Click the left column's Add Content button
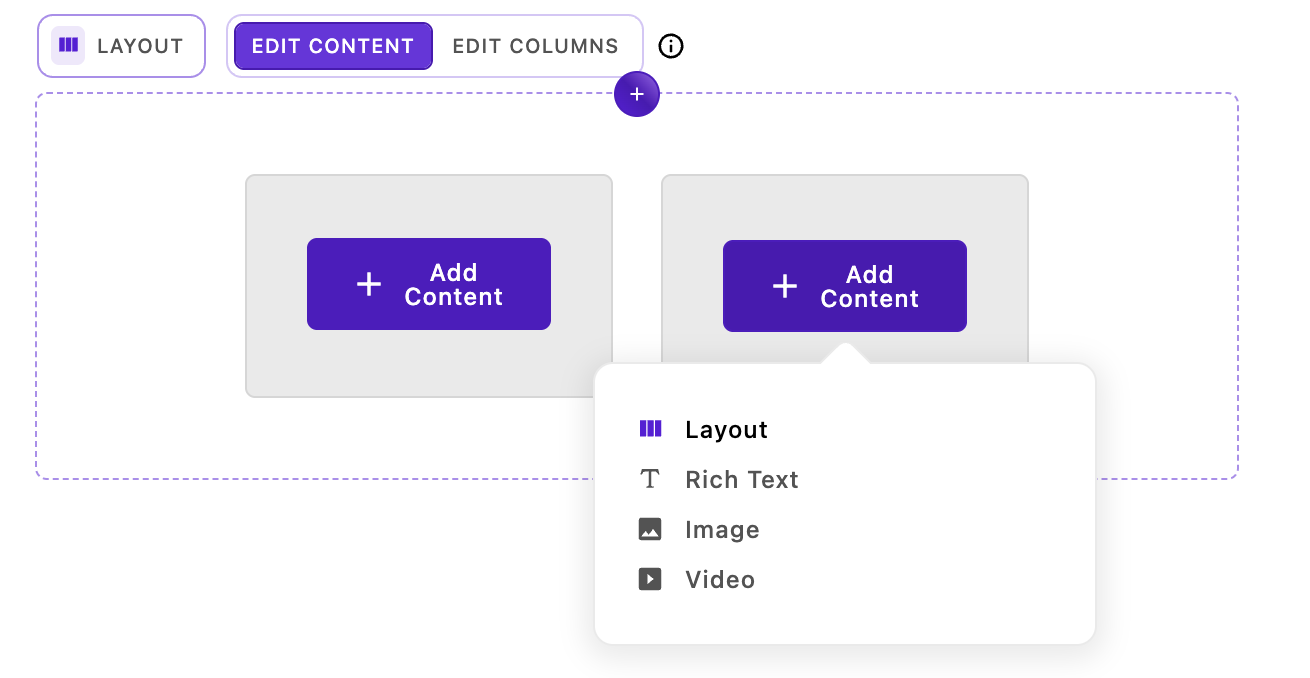 click(x=428, y=284)
